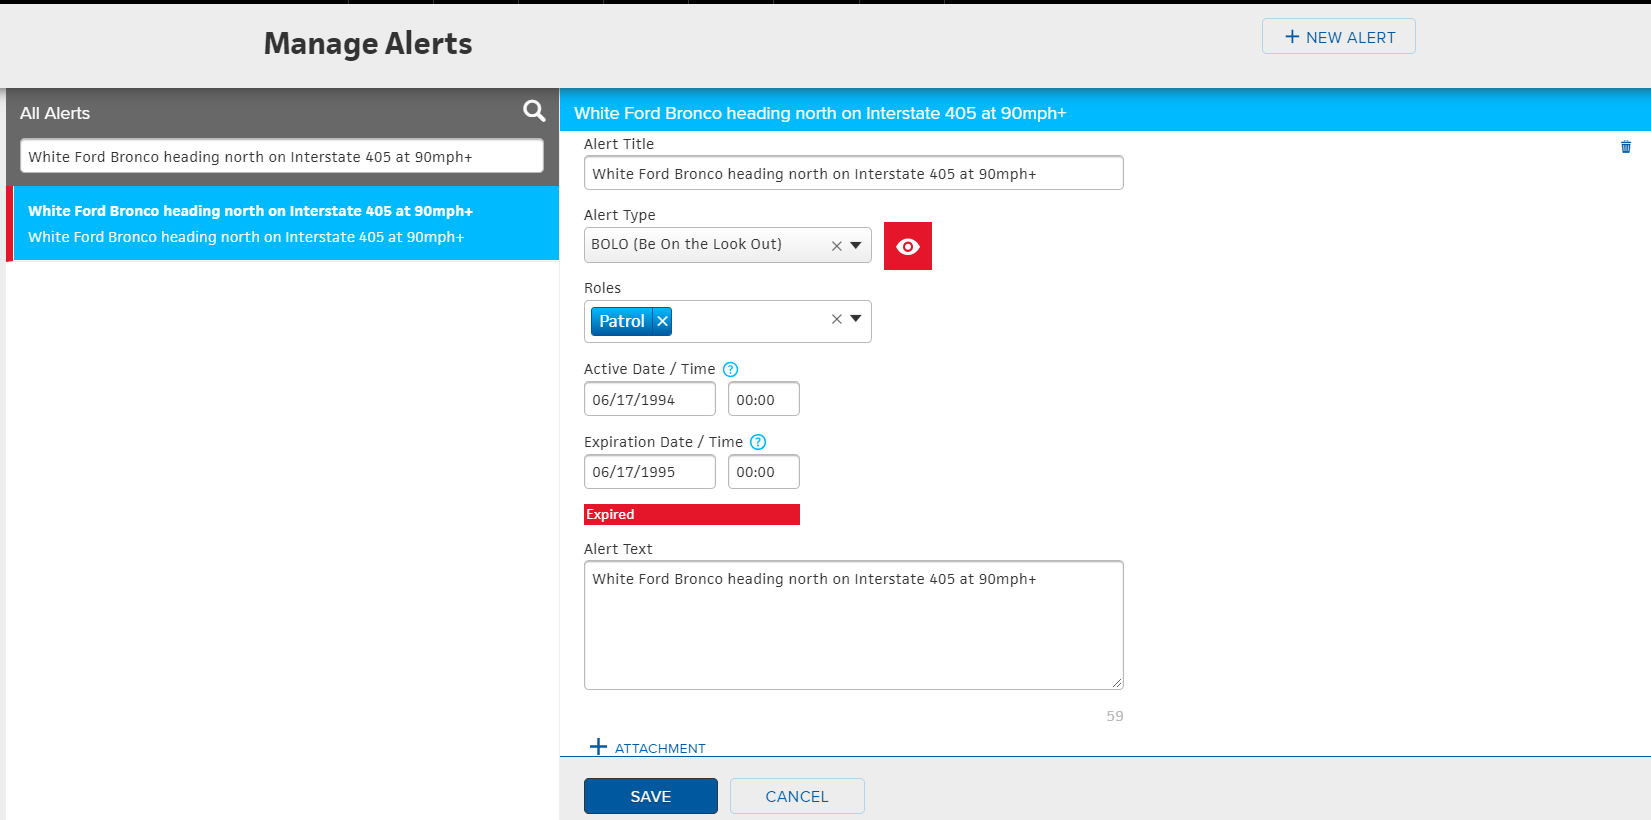Select the White Ford Bronco alert in list

pos(285,223)
